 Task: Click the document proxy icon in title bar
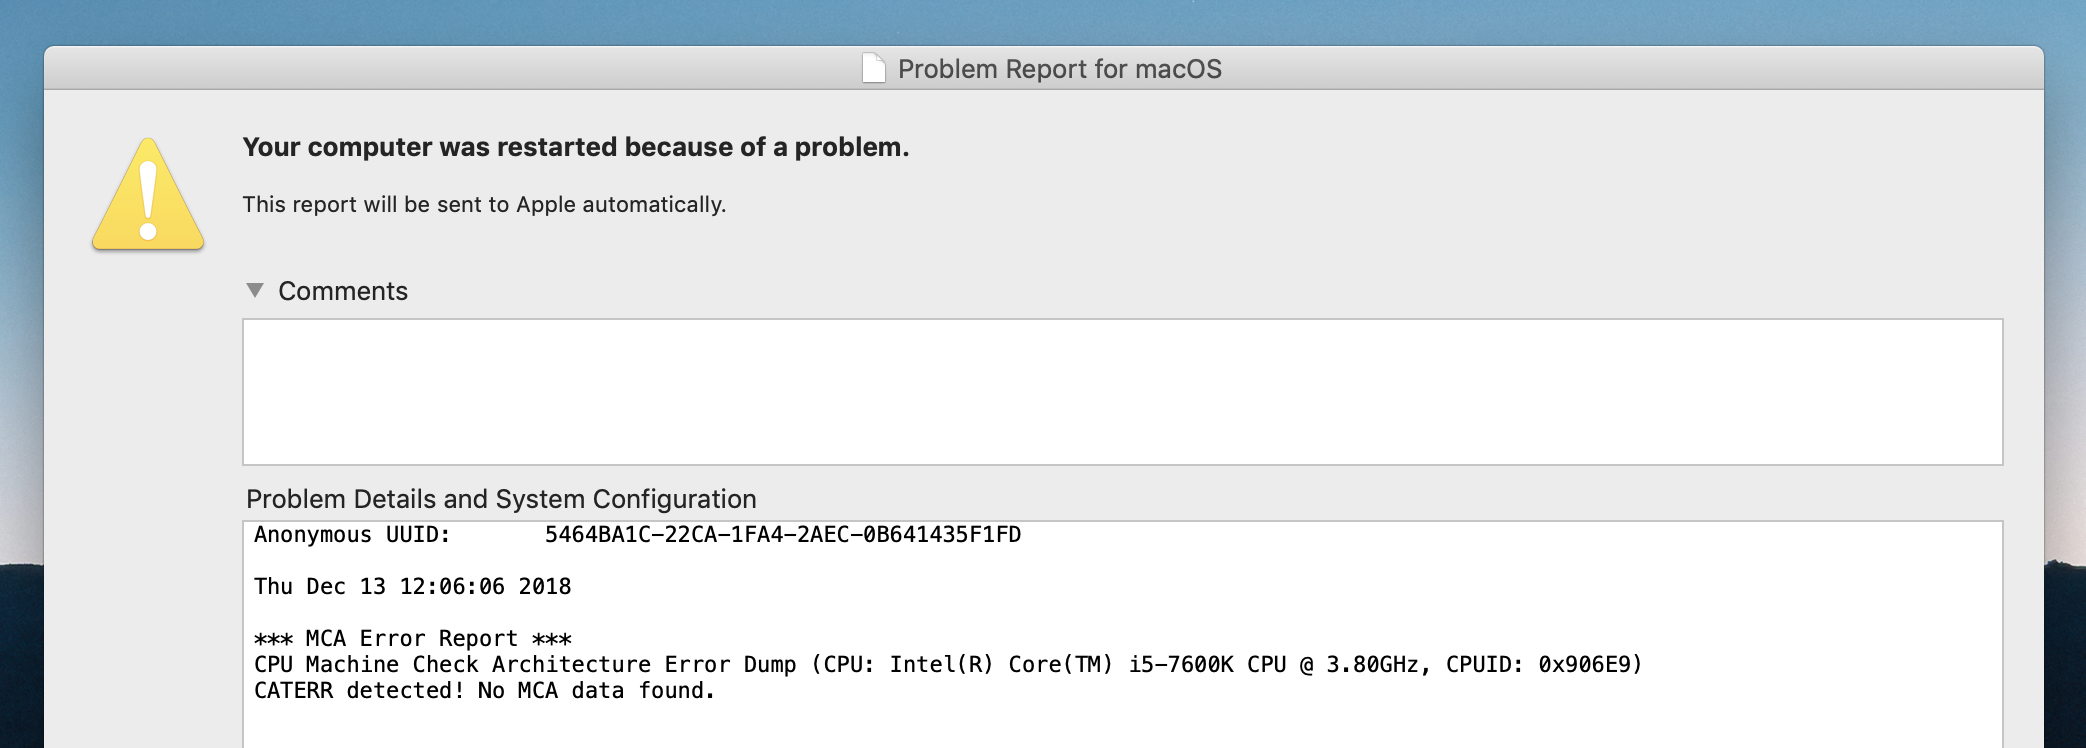pyautogui.click(x=873, y=68)
